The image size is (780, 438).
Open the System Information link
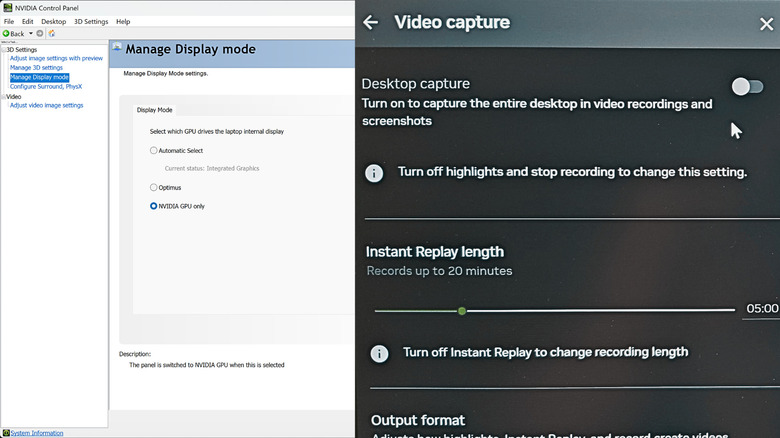click(x=37, y=433)
